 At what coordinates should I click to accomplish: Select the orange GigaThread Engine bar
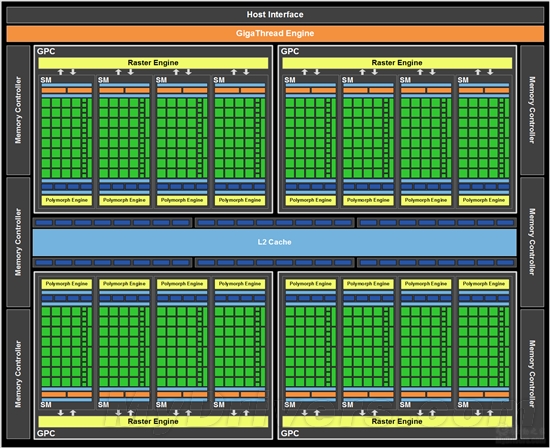(275, 34)
